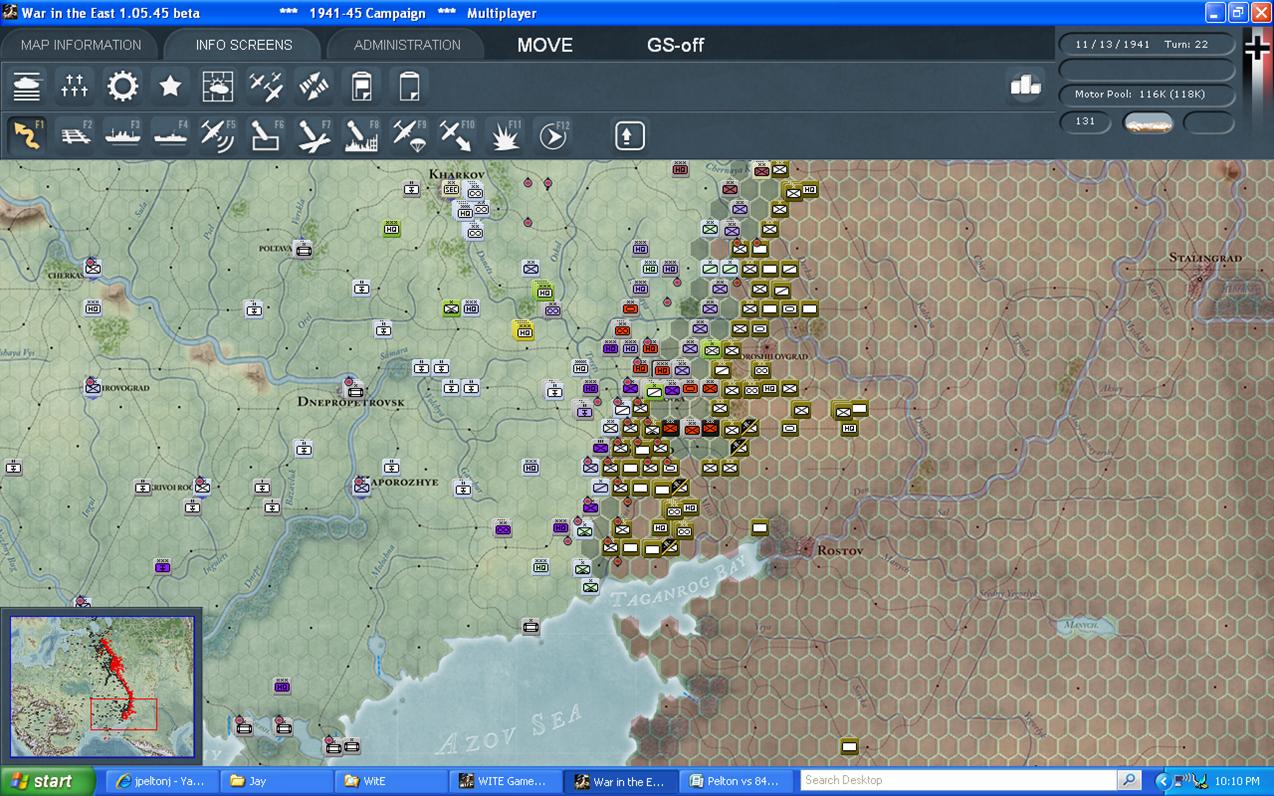Select the F9 Air Transport mode icon

click(x=409, y=135)
